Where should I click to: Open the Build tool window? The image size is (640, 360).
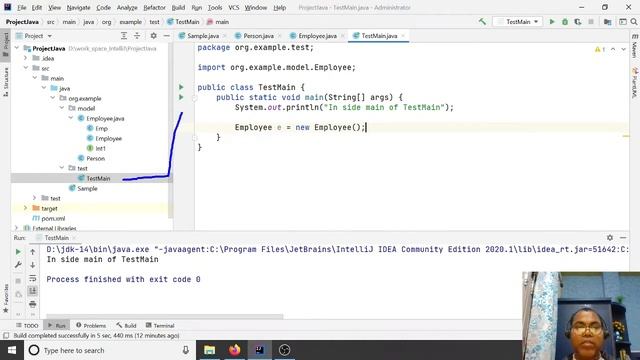(126, 325)
